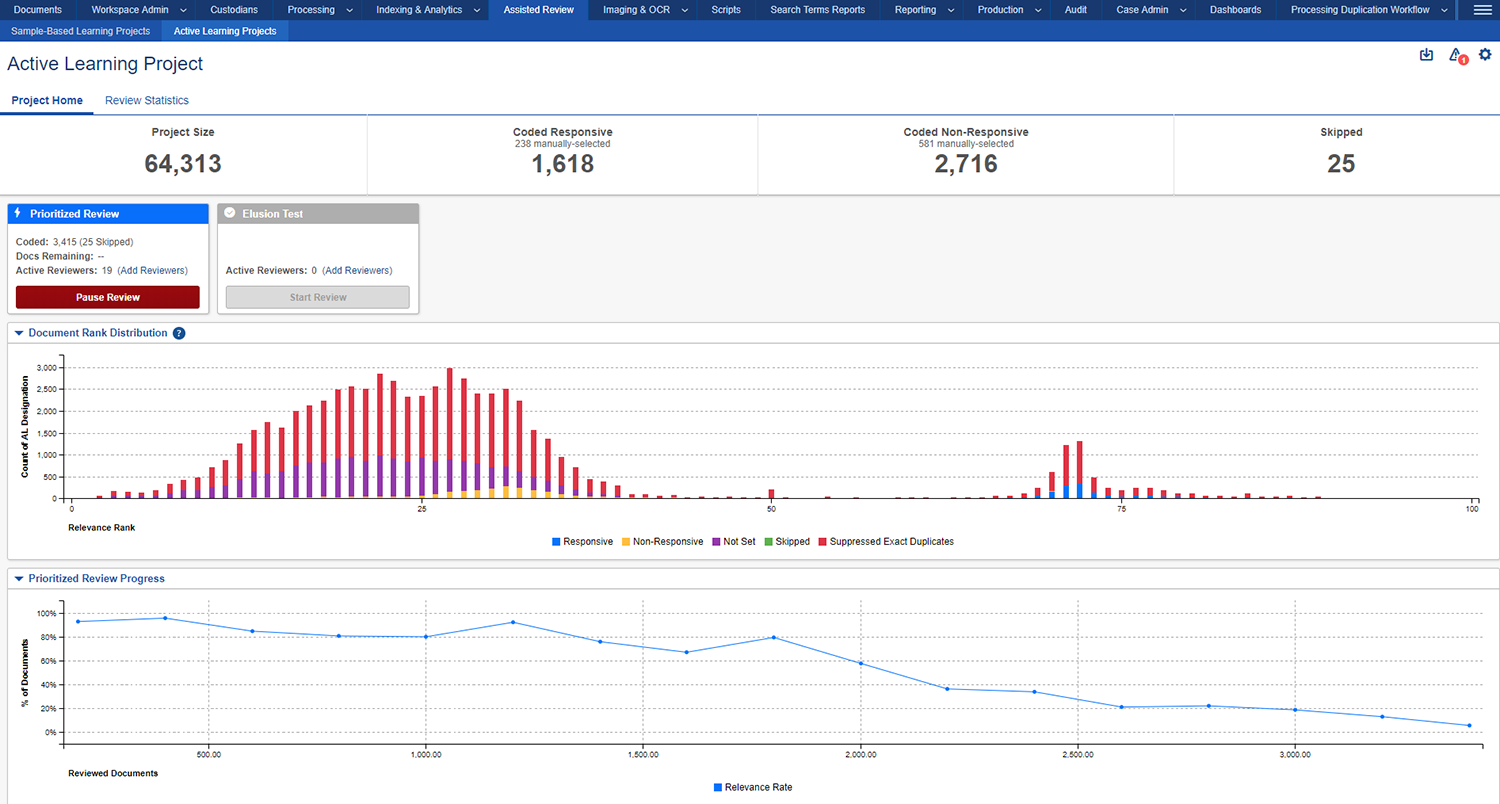Click the help icon beside Document Rank Distribution

pyautogui.click(x=179, y=333)
